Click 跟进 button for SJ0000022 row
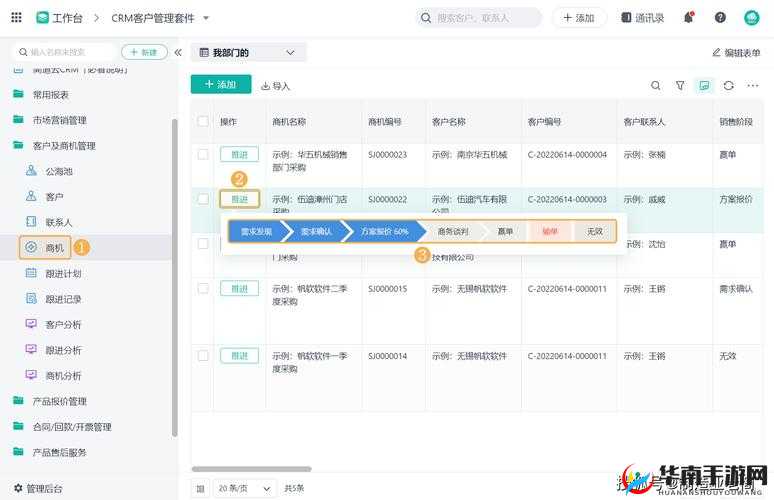Viewport: 774px width, 500px height. click(x=239, y=199)
